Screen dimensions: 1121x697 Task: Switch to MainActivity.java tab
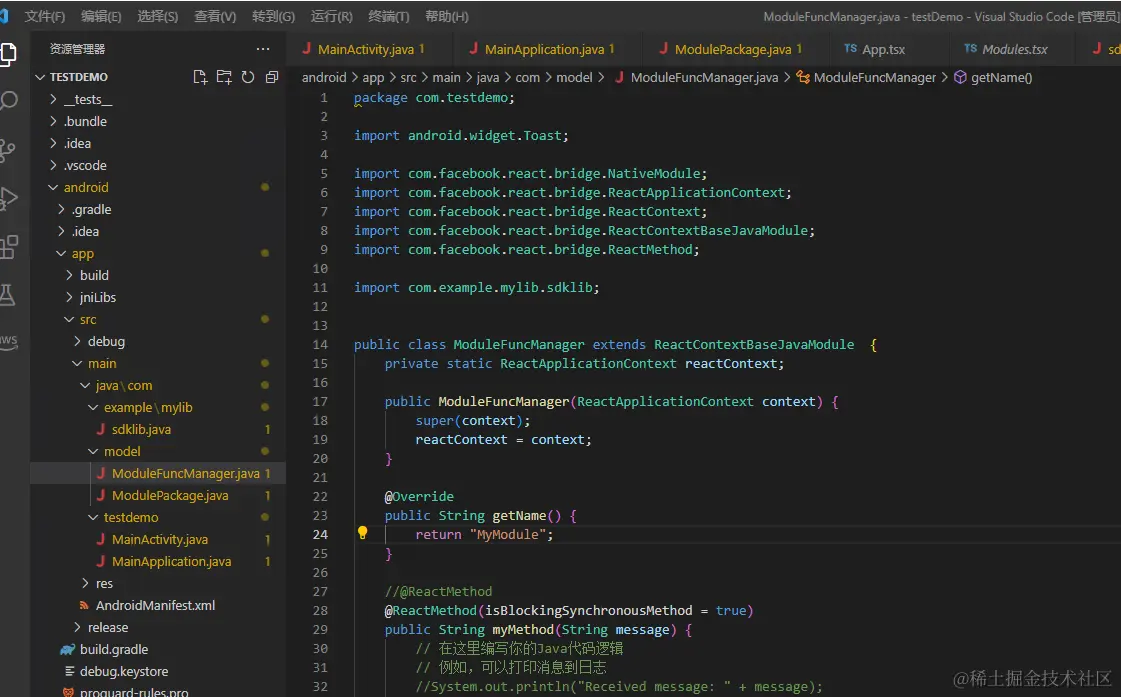pos(369,49)
